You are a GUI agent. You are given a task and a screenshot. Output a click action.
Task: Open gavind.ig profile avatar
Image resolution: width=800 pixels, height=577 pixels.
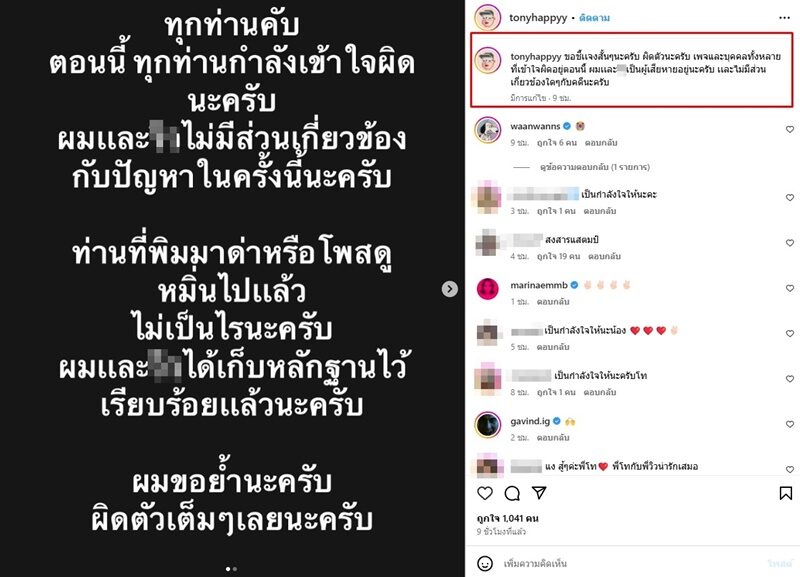488,424
